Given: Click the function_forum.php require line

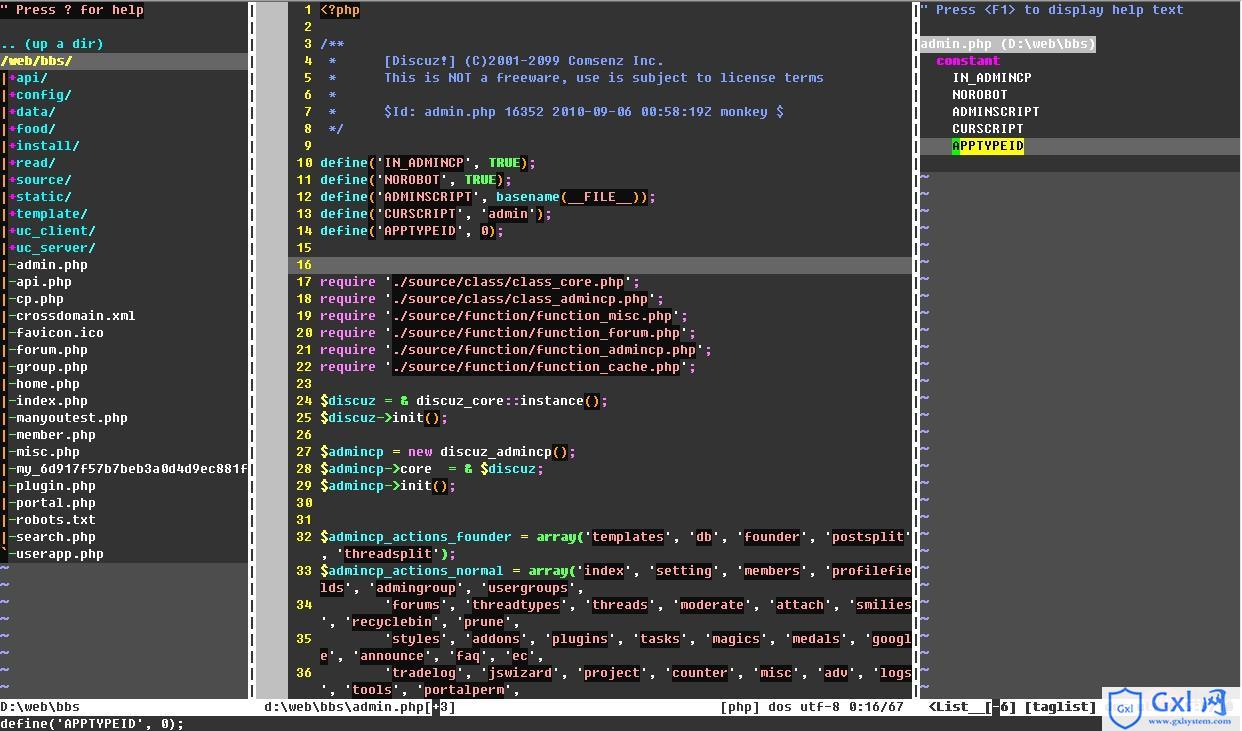Looking at the screenshot, I should (x=508, y=333).
